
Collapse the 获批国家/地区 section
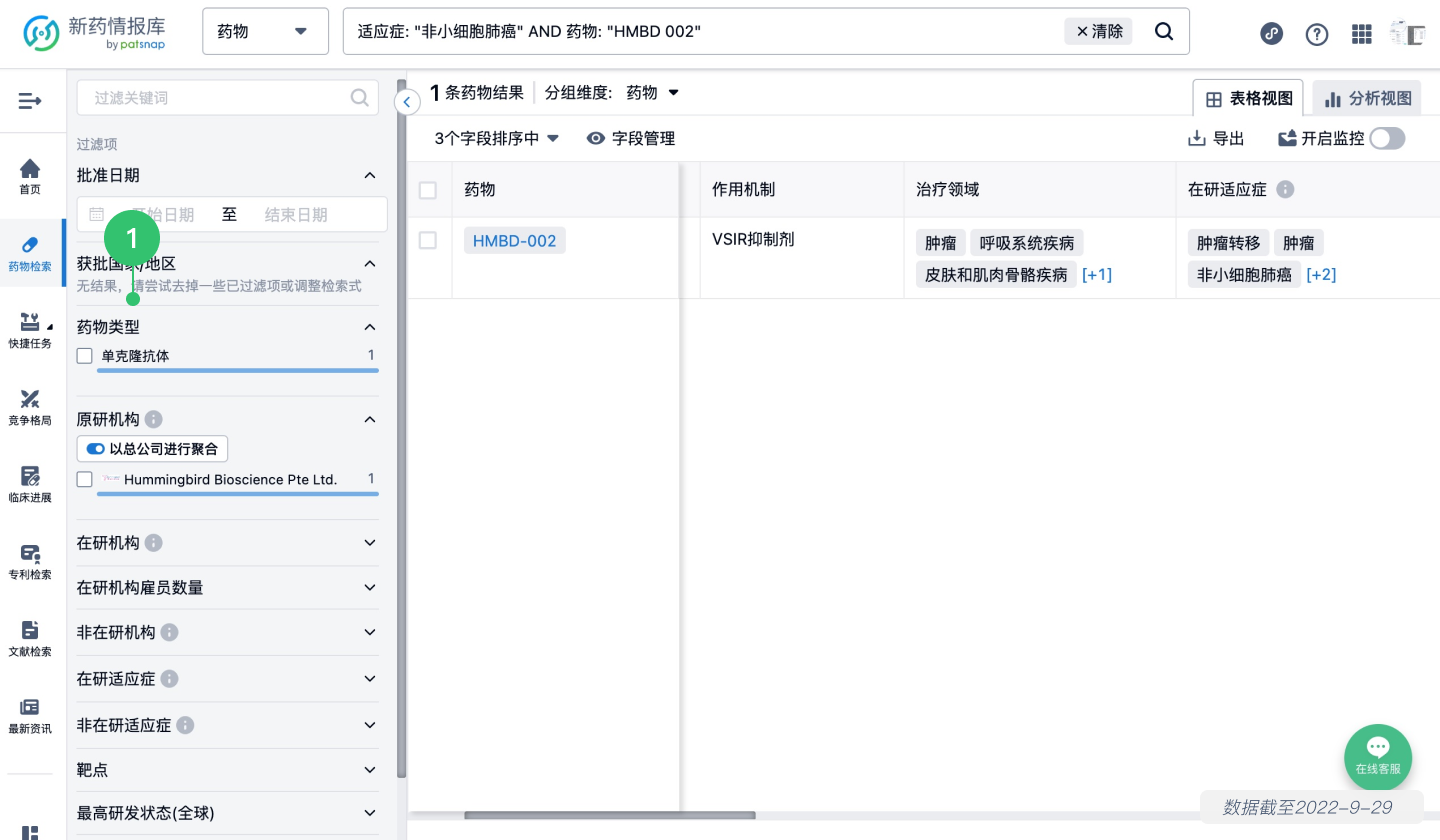click(x=370, y=263)
